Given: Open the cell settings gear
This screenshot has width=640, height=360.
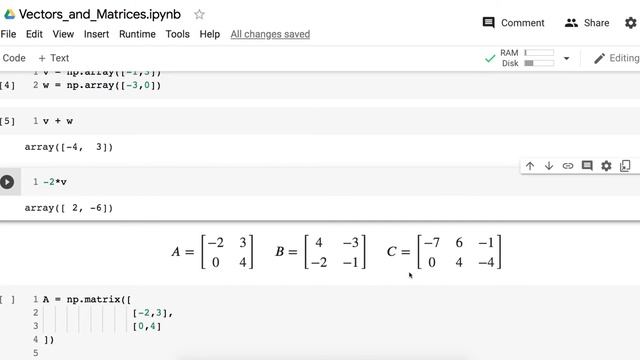Looking at the screenshot, I should coord(606,166).
